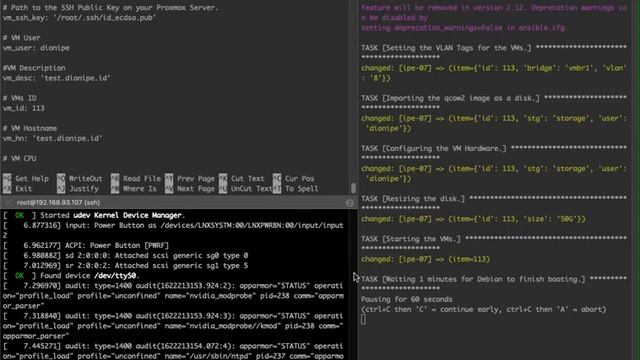Click the '# VMs ID' comment
The width and height of the screenshot is (640, 360).
tap(20, 98)
